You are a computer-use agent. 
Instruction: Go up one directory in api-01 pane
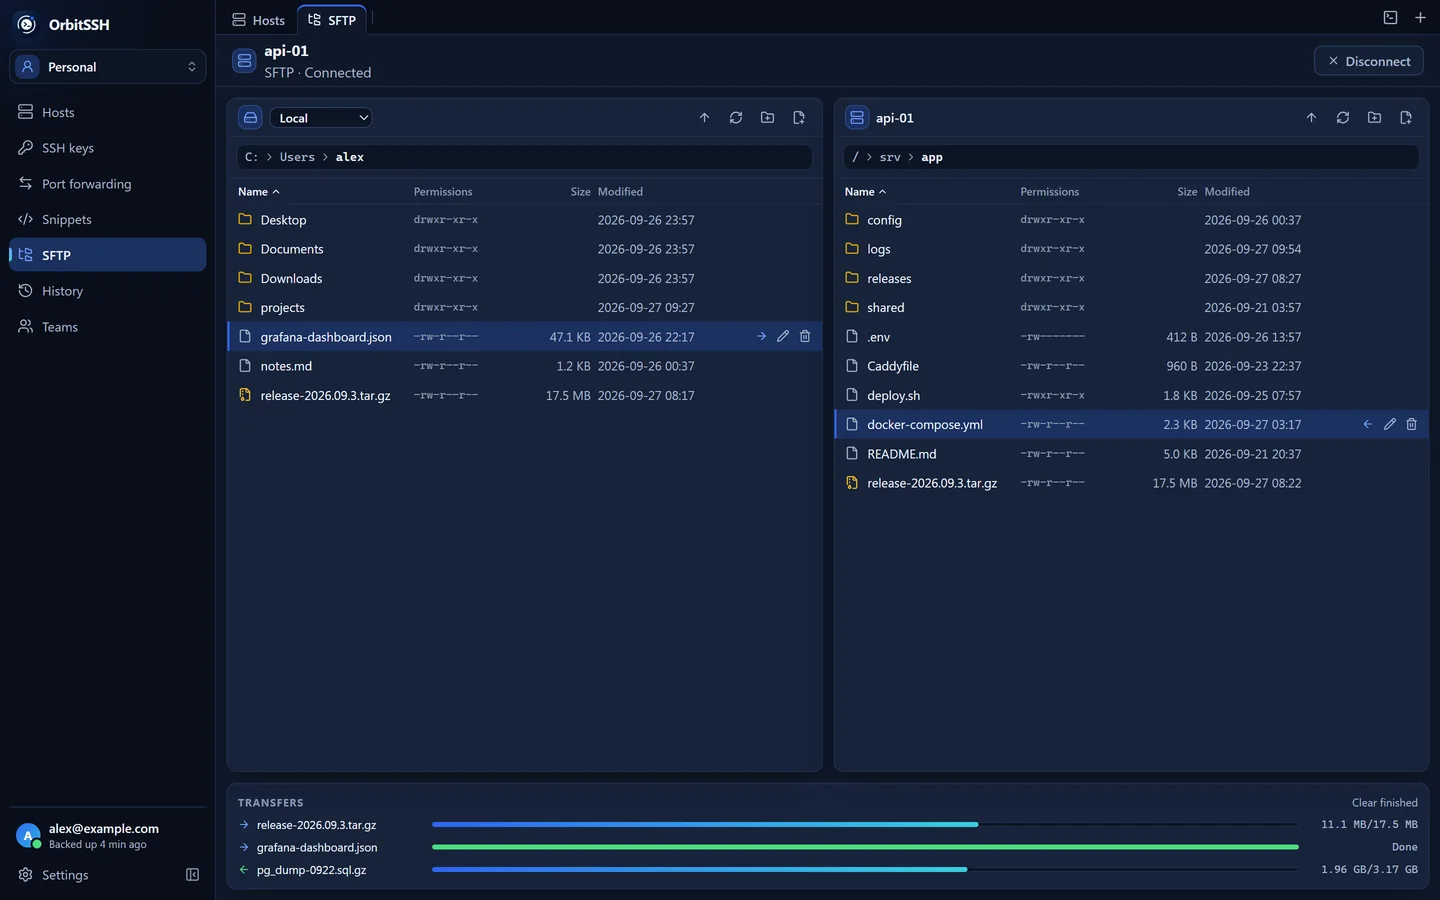(x=1311, y=118)
